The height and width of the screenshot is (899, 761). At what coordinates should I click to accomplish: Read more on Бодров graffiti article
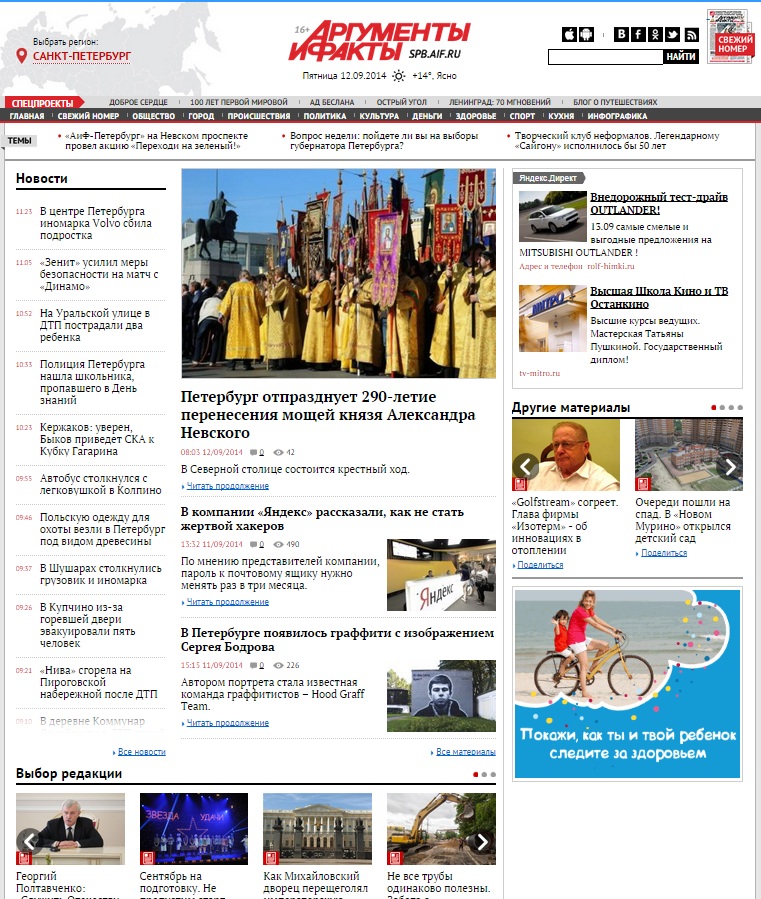[x=228, y=723]
